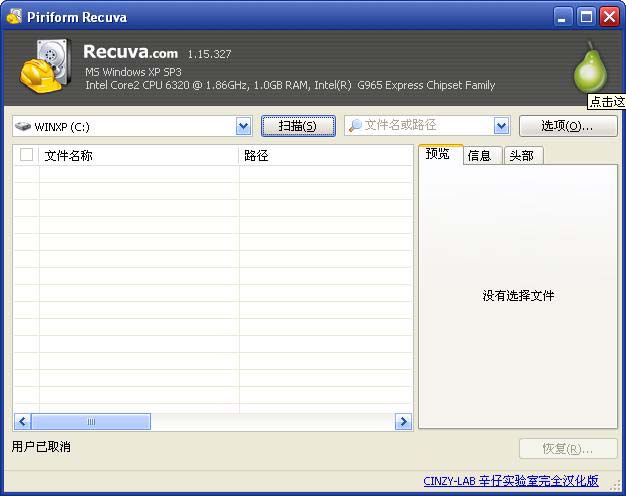Start scanning with the 扫描(S) button
Screen dimensions: 626x496
(x=298, y=126)
